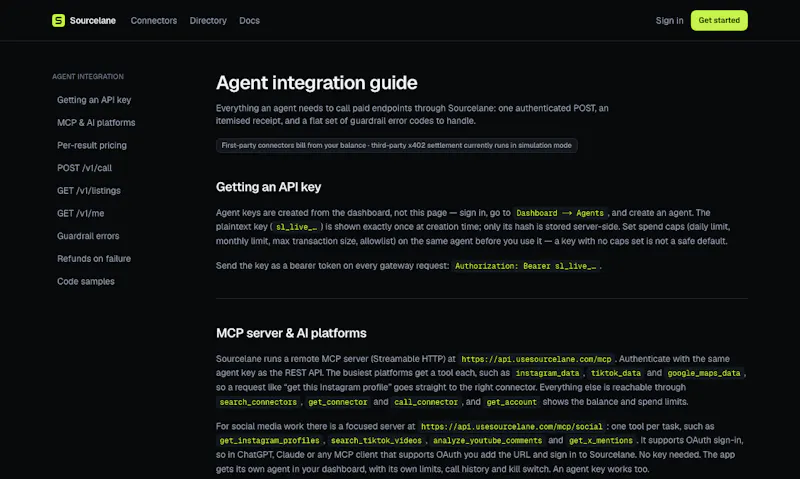Open the Sourcelane home link text
800x479 pixels.
92,20
